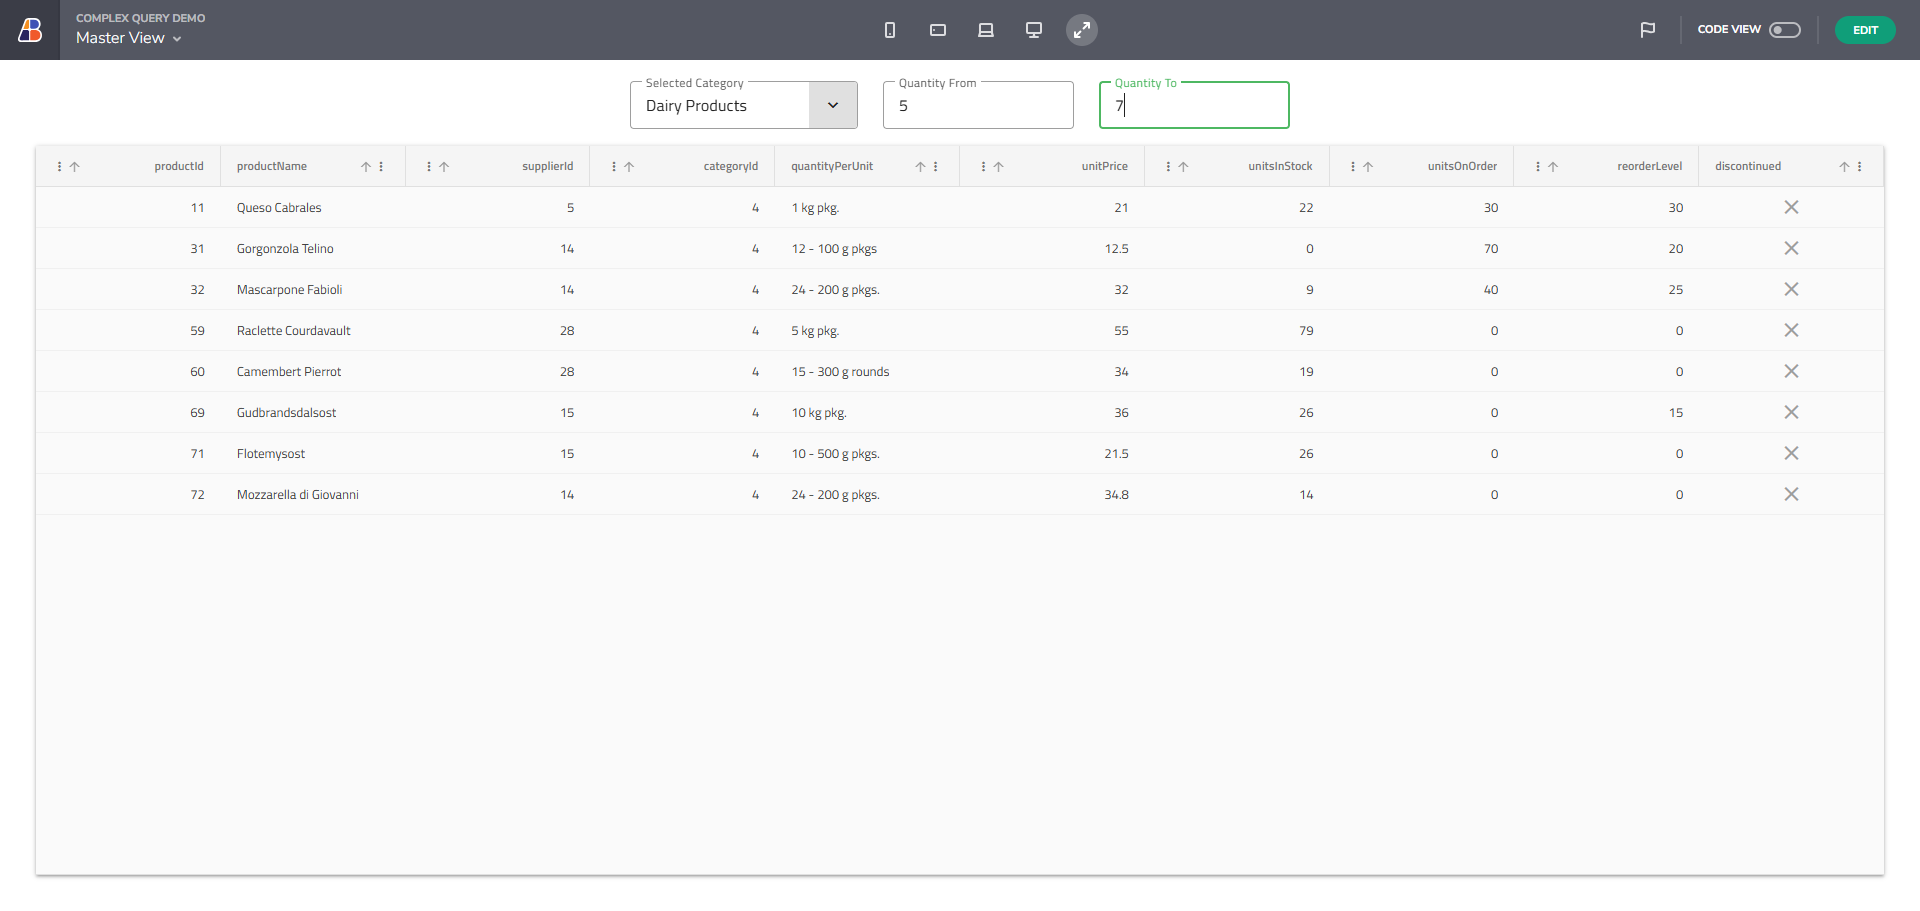Click the fullscreen expand arrows icon
This screenshot has width=1920, height=911.
pyautogui.click(x=1082, y=30)
